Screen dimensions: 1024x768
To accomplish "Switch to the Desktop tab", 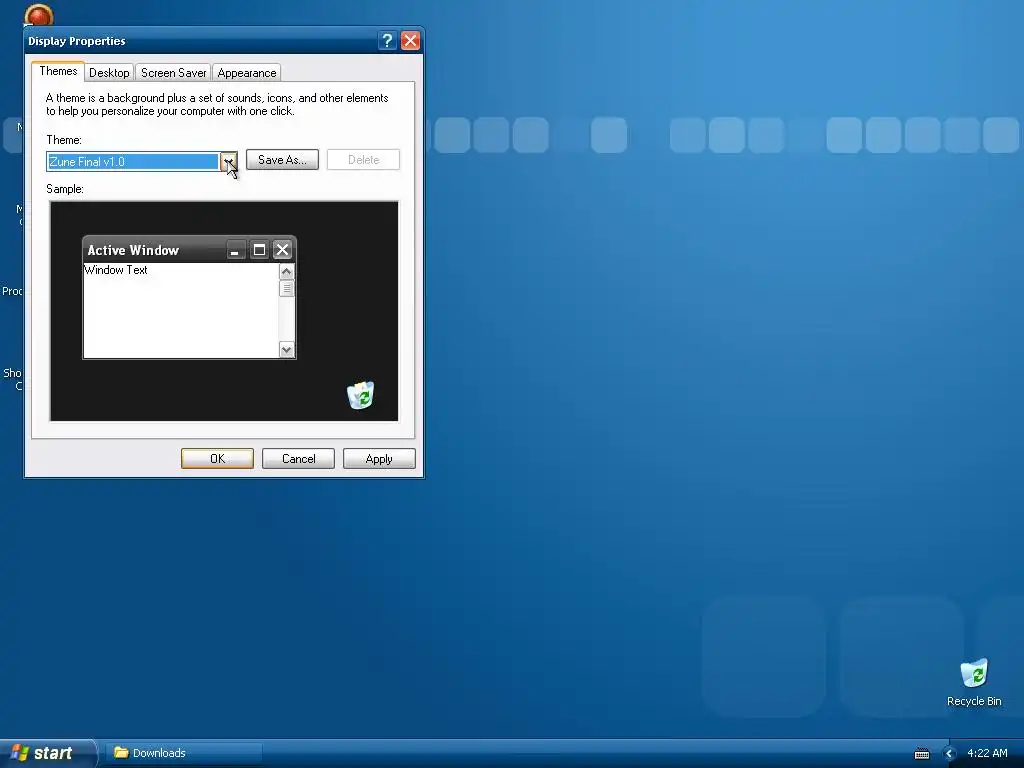I will [109, 72].
